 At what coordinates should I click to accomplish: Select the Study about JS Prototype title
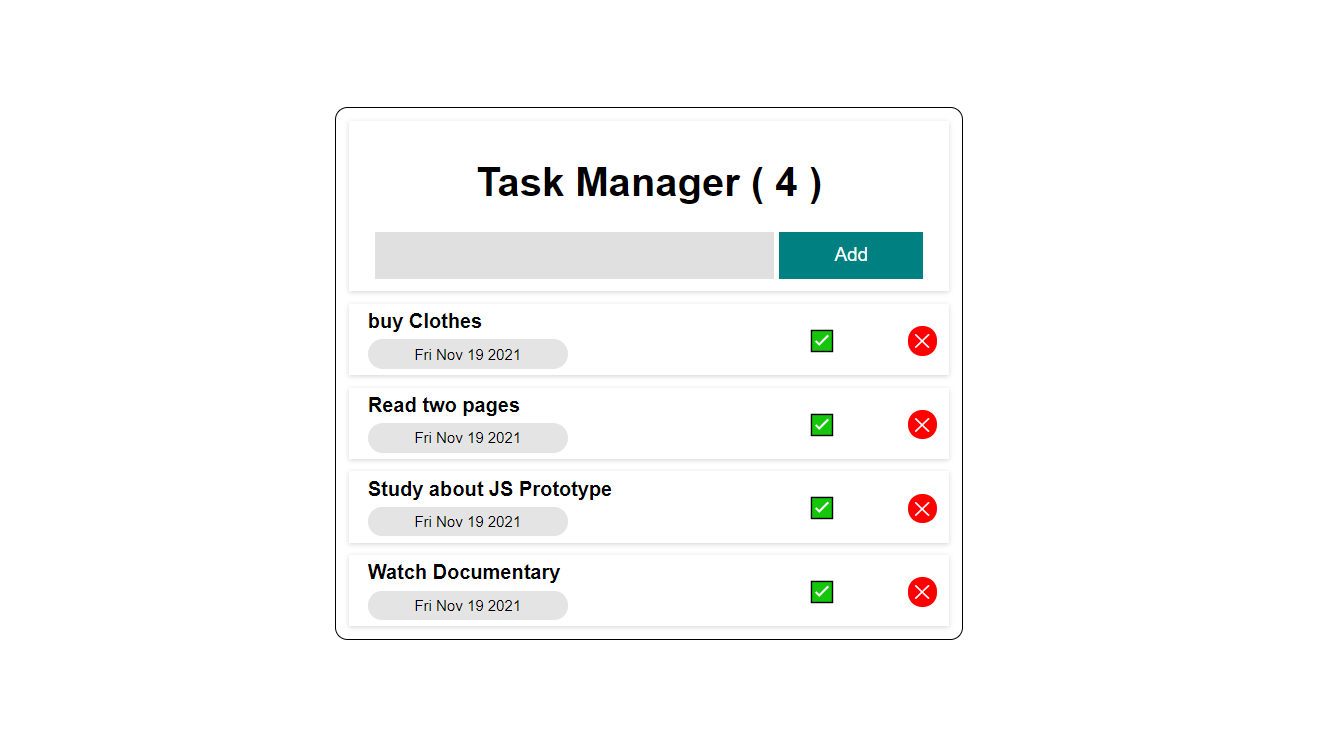click(490, 489)
